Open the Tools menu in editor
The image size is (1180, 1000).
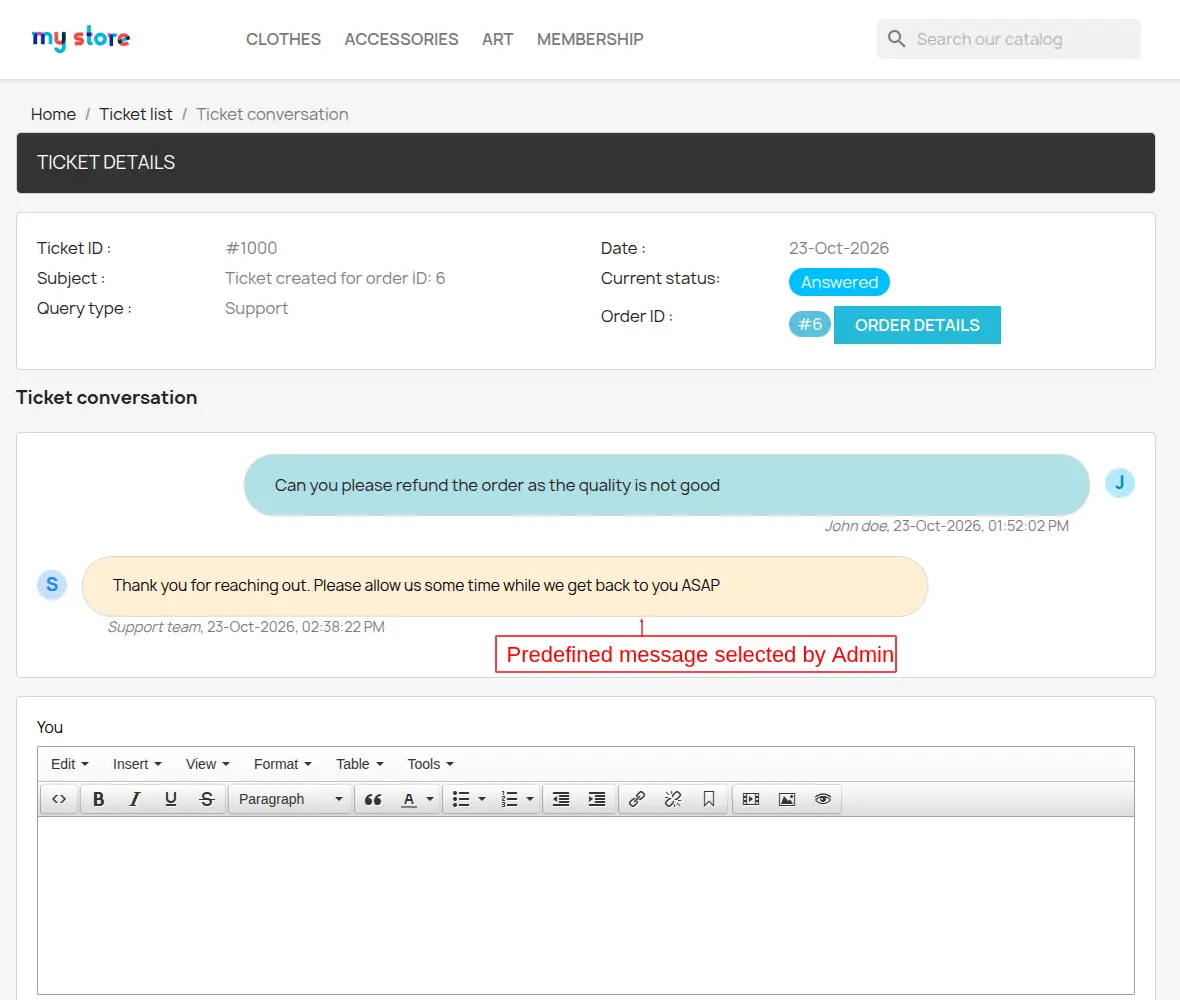[x=430, y=764]
